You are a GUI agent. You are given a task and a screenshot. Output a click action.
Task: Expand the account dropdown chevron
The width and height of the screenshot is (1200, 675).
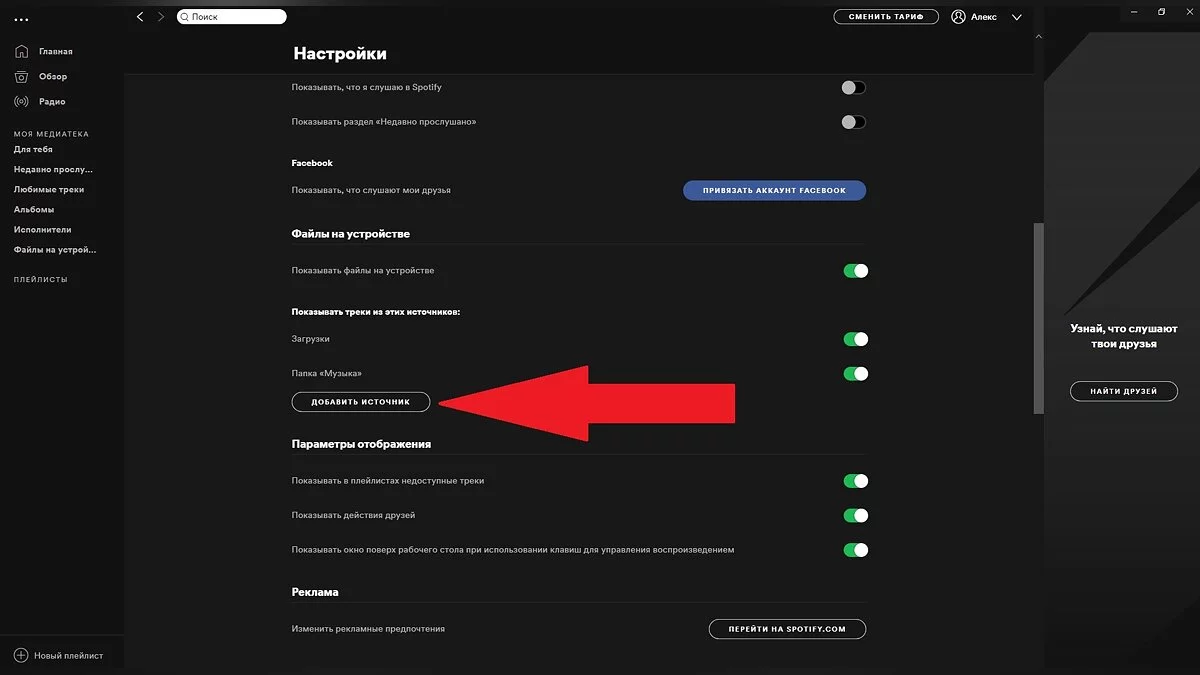pyautogui.click(x=1017, y=17)
